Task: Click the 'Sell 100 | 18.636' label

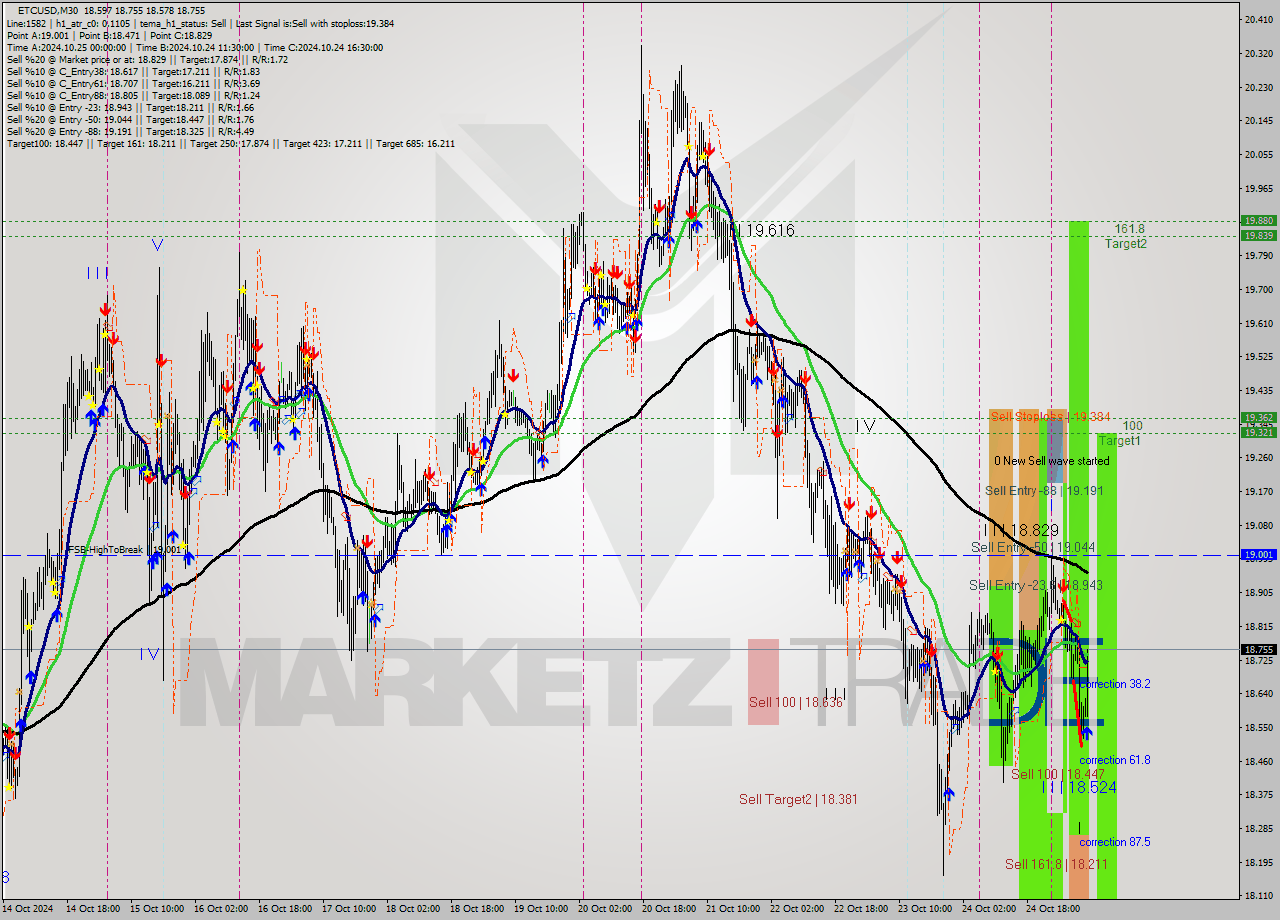Action: point(796,703)
